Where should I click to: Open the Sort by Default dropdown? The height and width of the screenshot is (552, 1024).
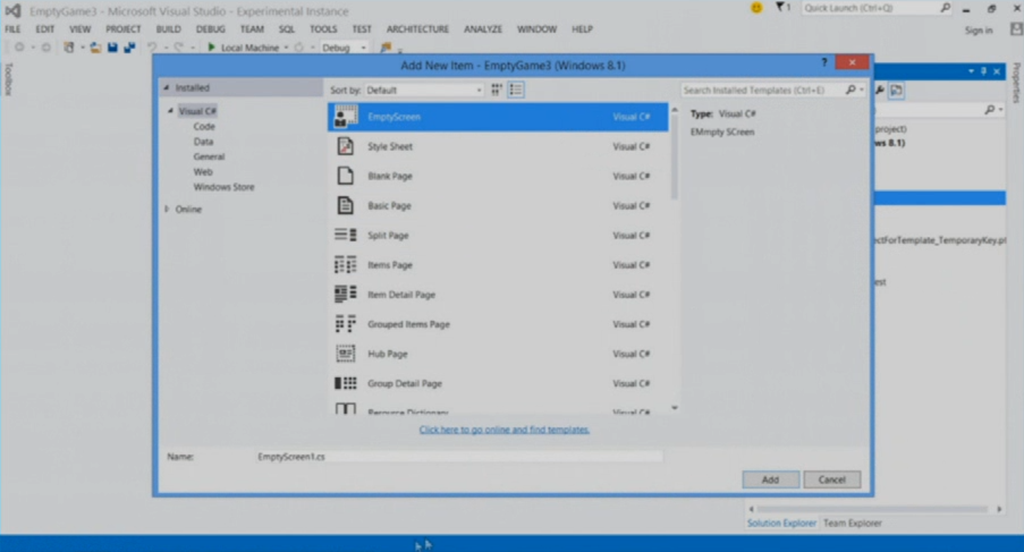(424, 90)
